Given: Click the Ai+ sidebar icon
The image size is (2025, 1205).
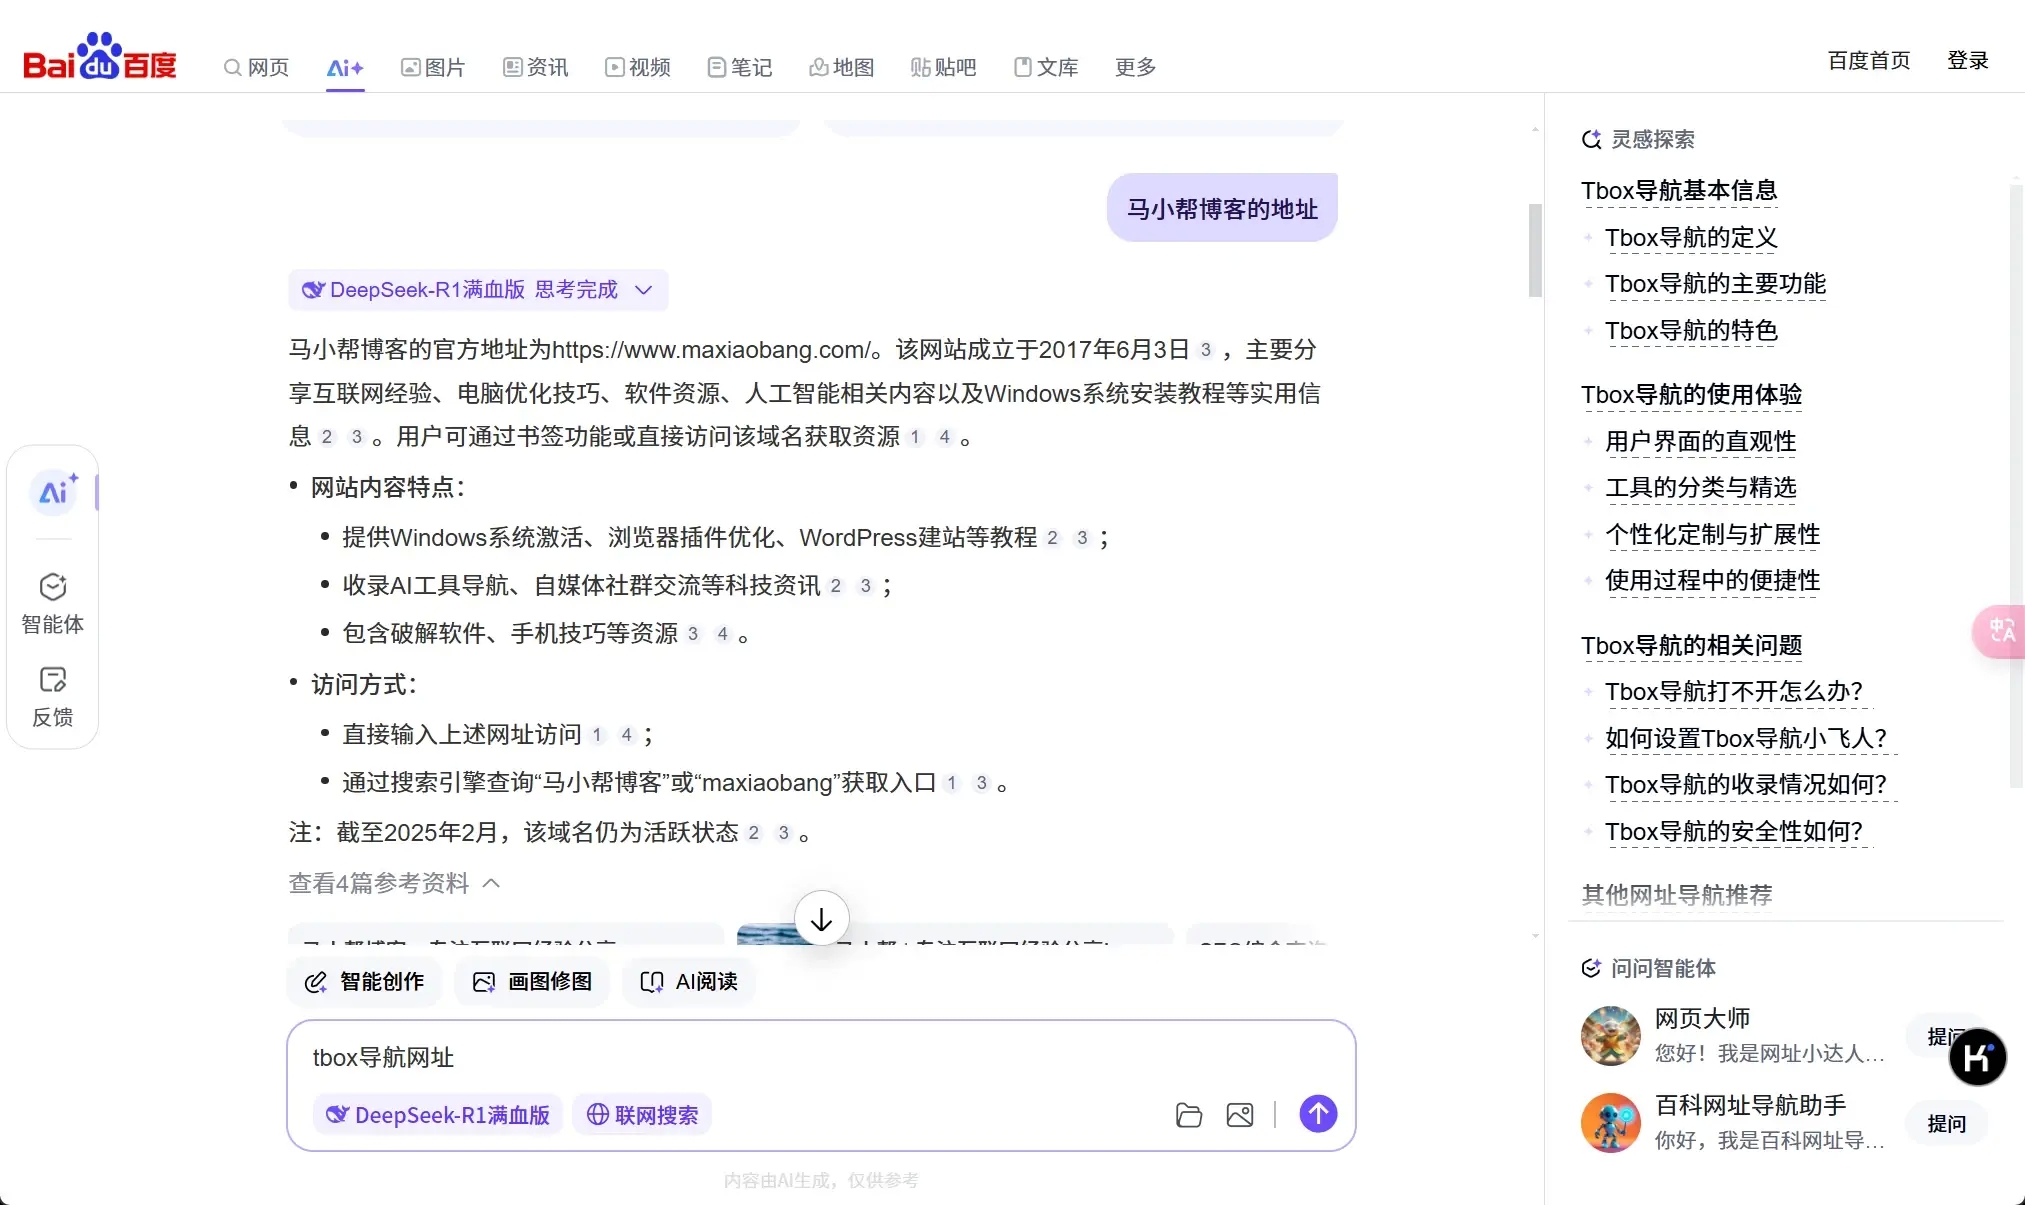Looking at the screenshot, I should tap(54, 491).
